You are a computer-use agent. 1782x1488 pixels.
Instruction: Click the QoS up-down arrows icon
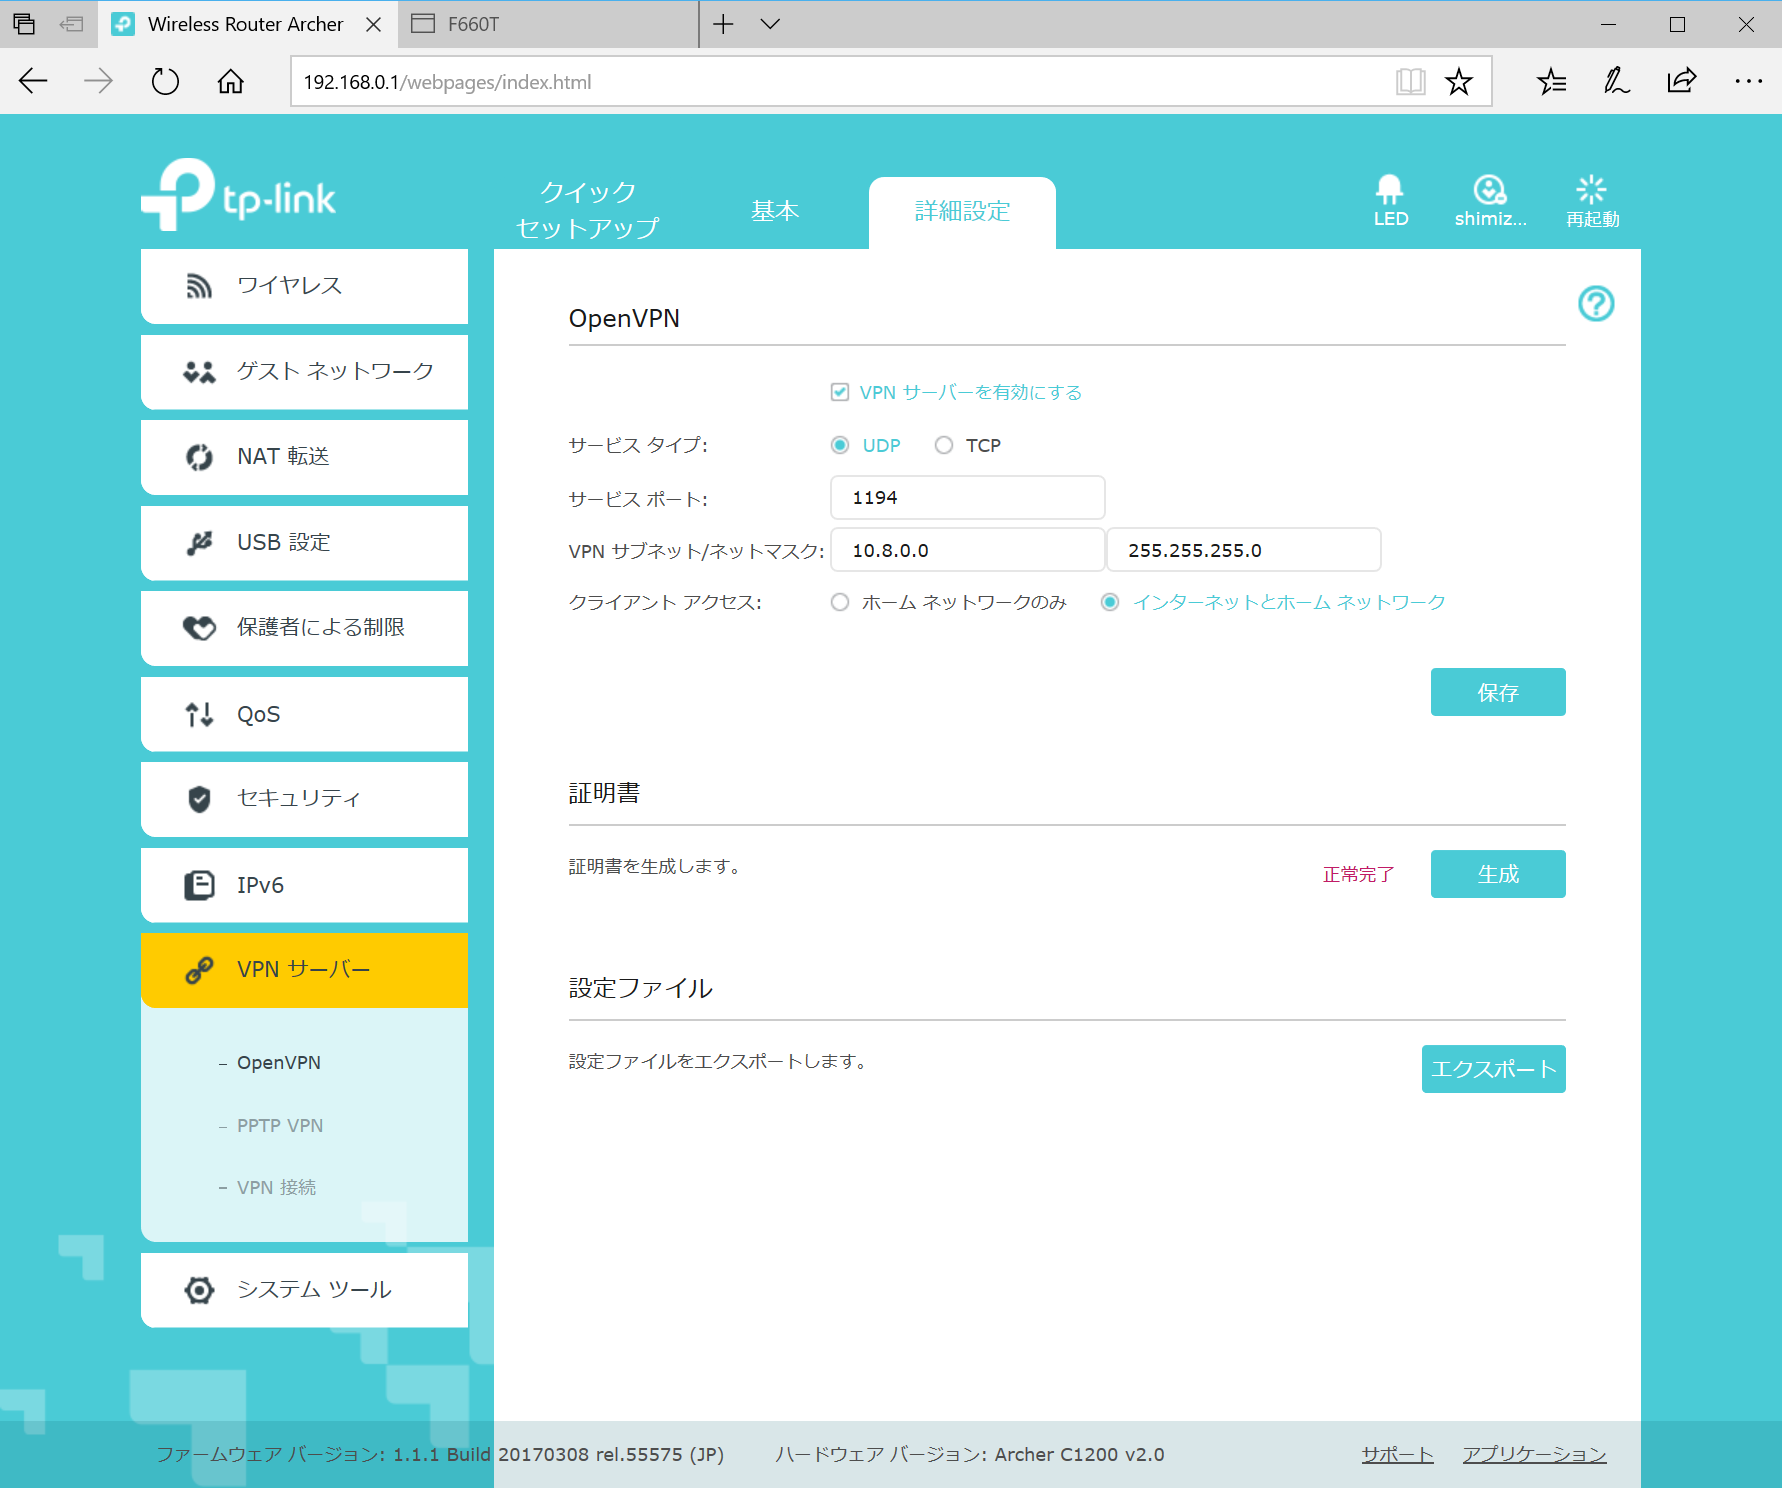click(x=199, y=714)
